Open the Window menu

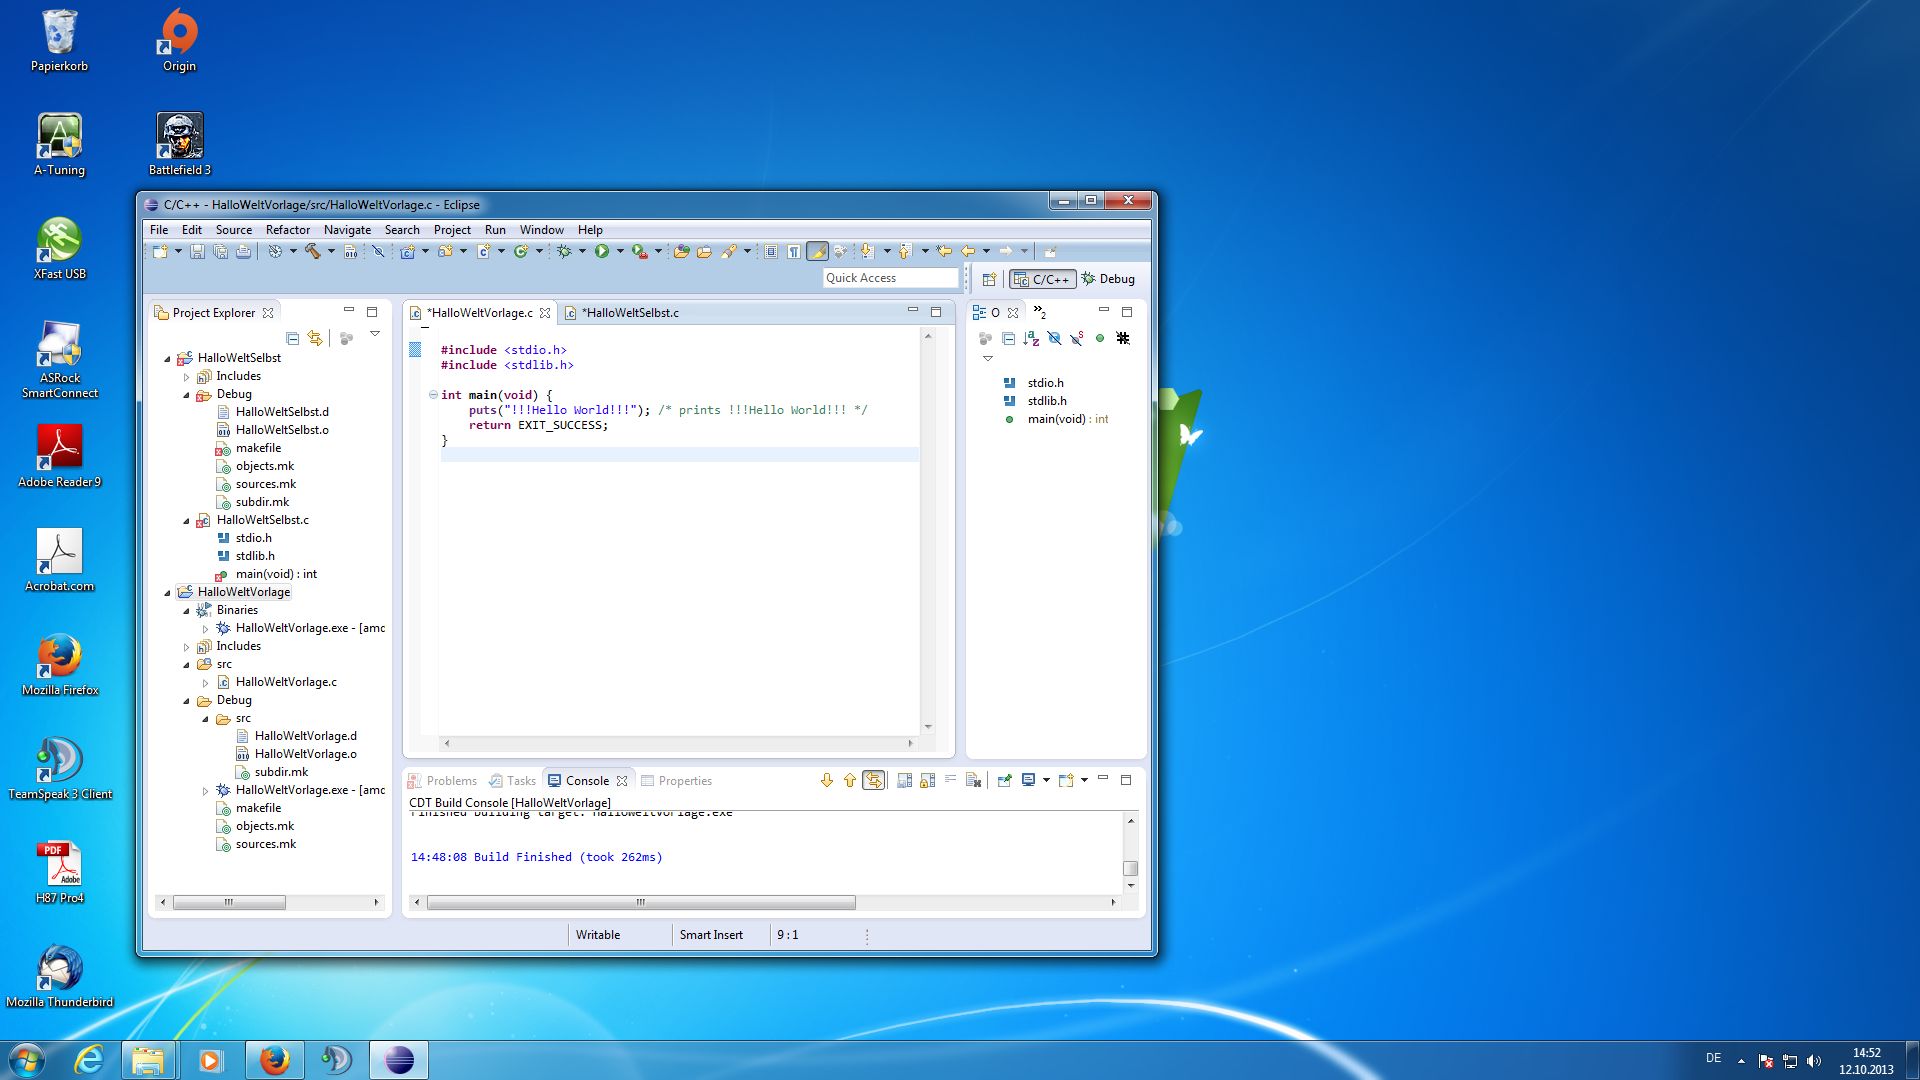542,230
